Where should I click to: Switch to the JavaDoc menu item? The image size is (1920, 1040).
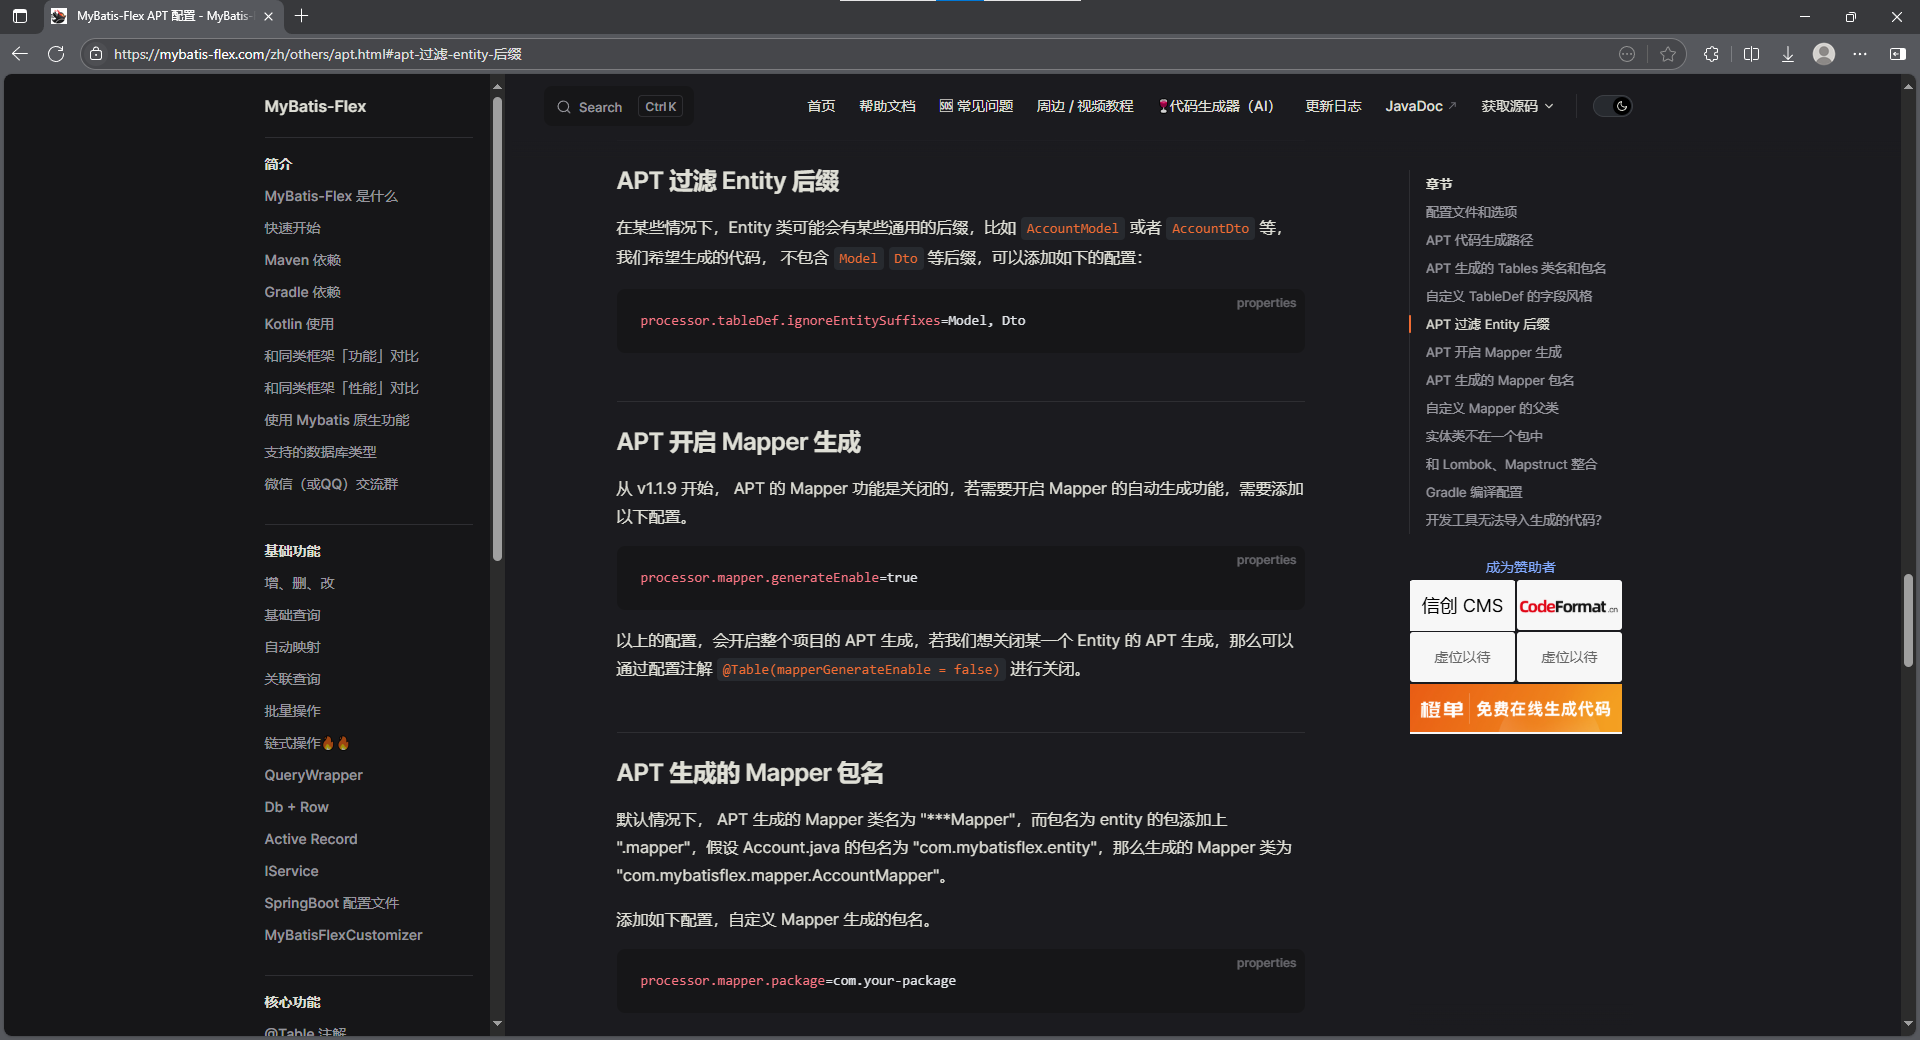pos(1414,106)
